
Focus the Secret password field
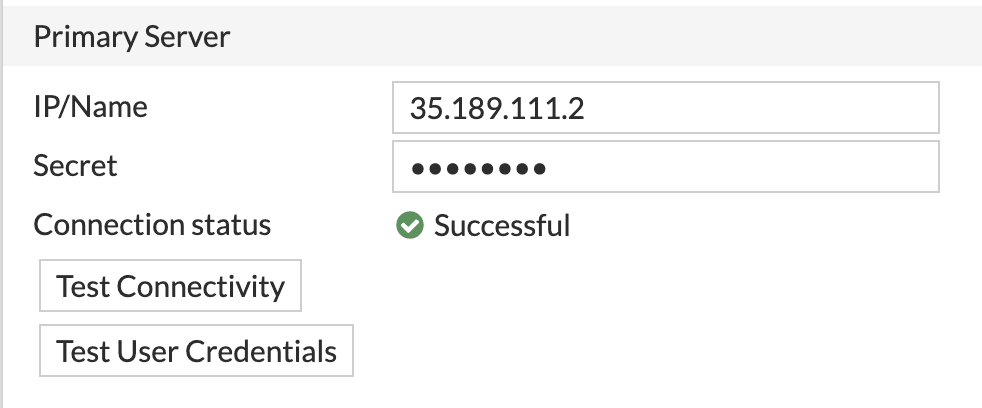coord(666,167)
